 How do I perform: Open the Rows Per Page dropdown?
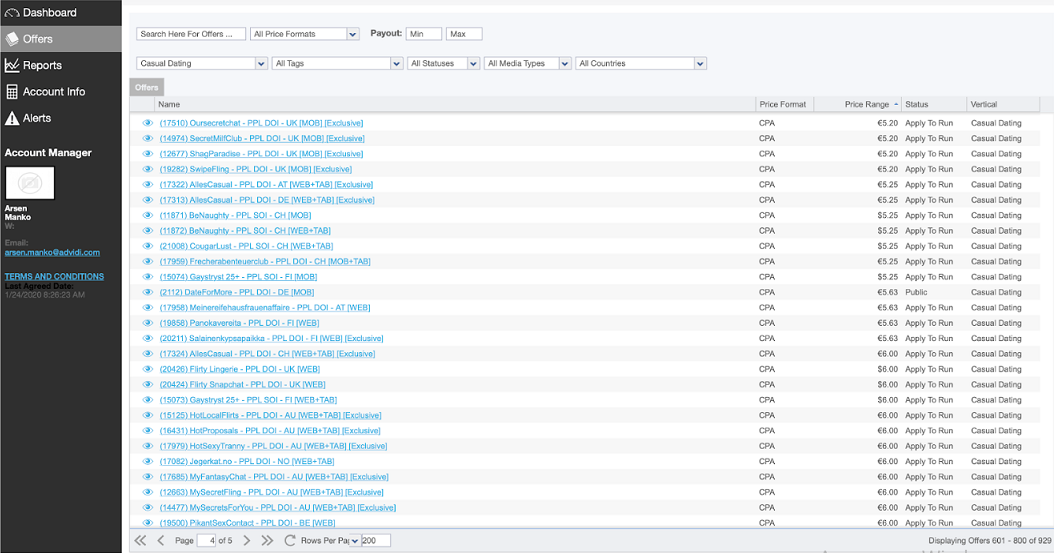click(x=355, y=540)
